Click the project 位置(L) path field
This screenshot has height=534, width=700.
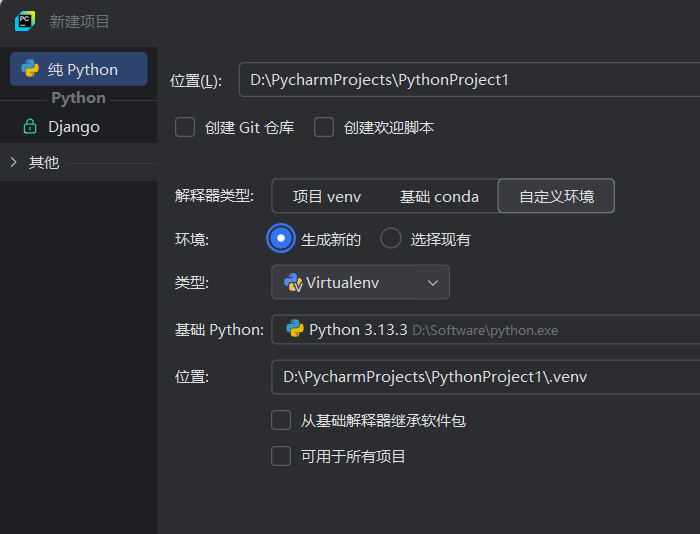pyautogui.click(x=470, y=80)
